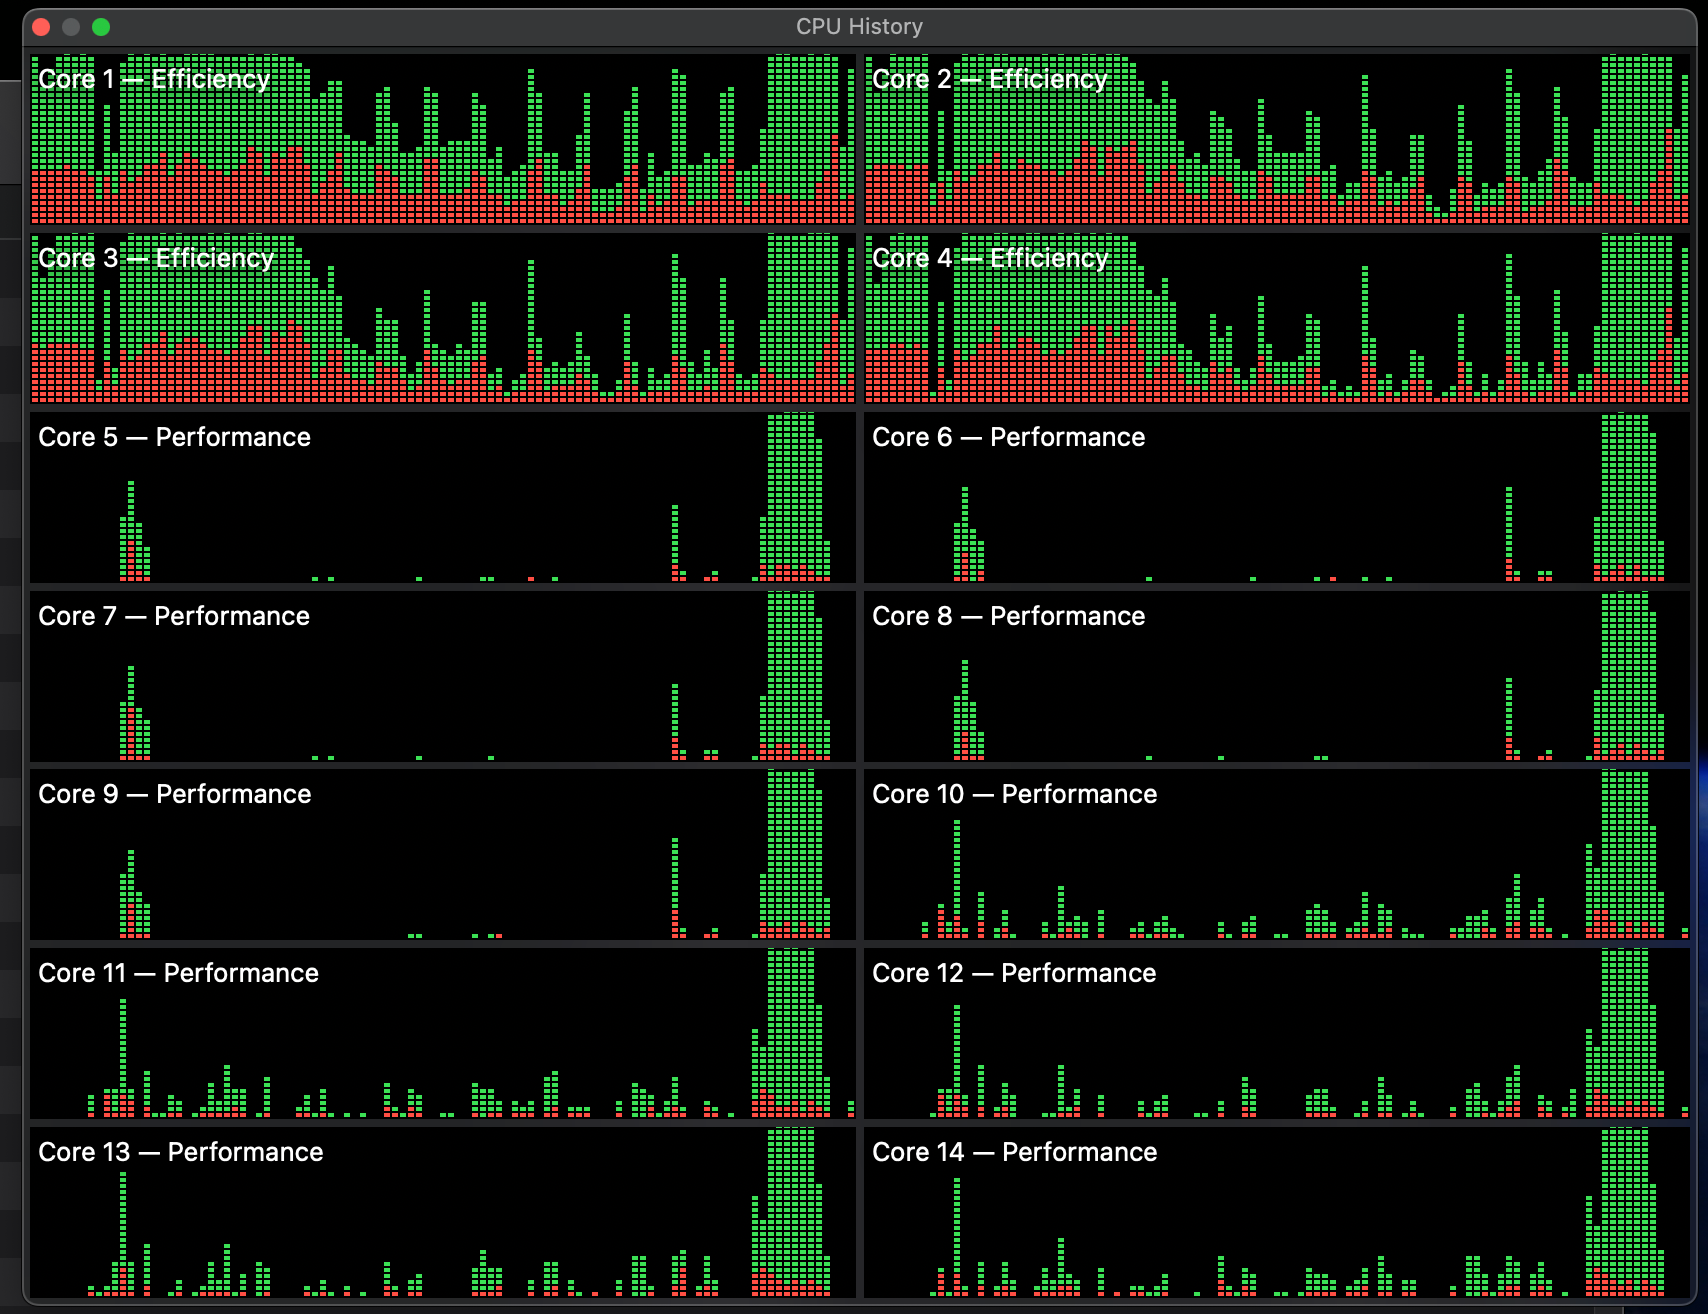This screenshot has width=1708, height=1314.
Task: Click the Core 1 — Efficiency label
Action: click(154, 80)
